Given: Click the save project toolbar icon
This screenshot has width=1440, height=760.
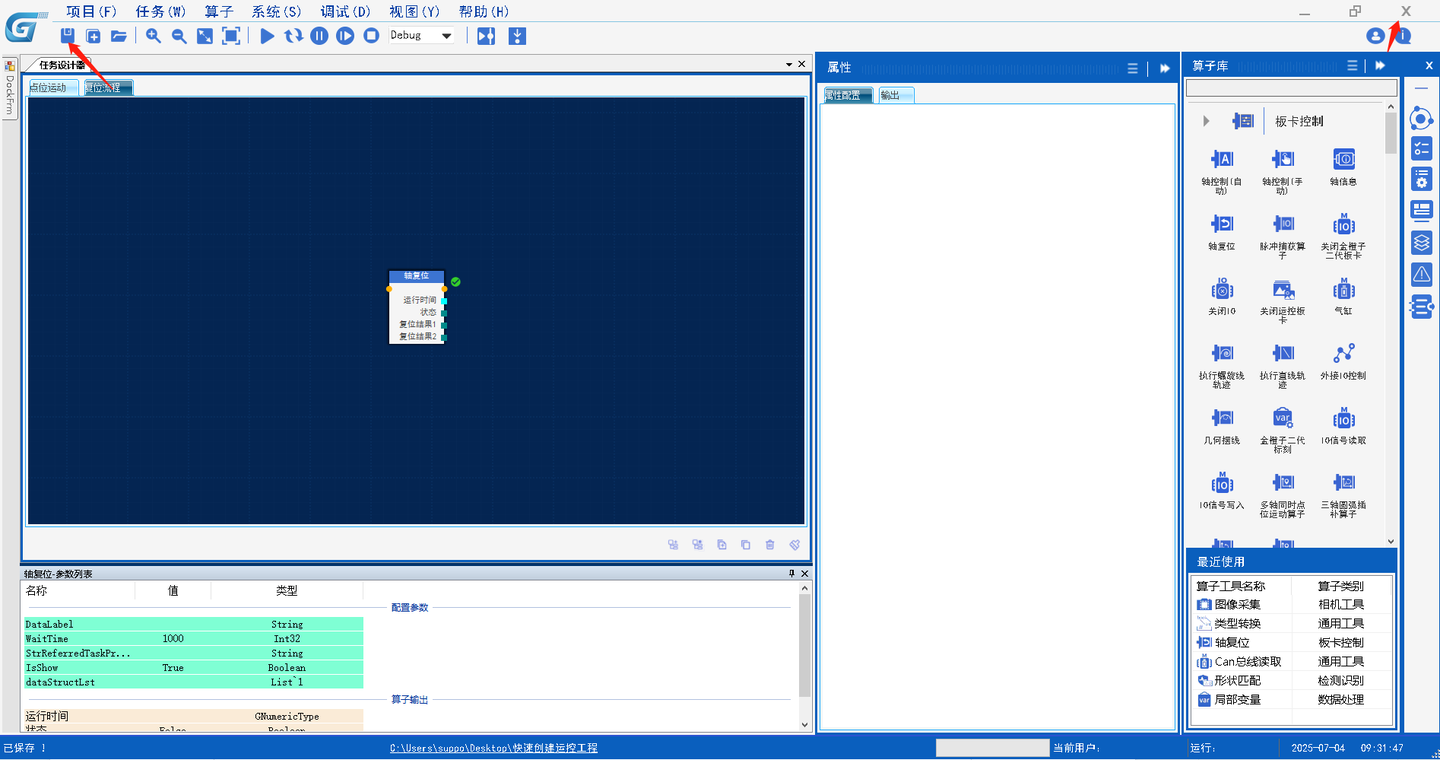Looking at the screenshot, I should [x=68, y=36].
